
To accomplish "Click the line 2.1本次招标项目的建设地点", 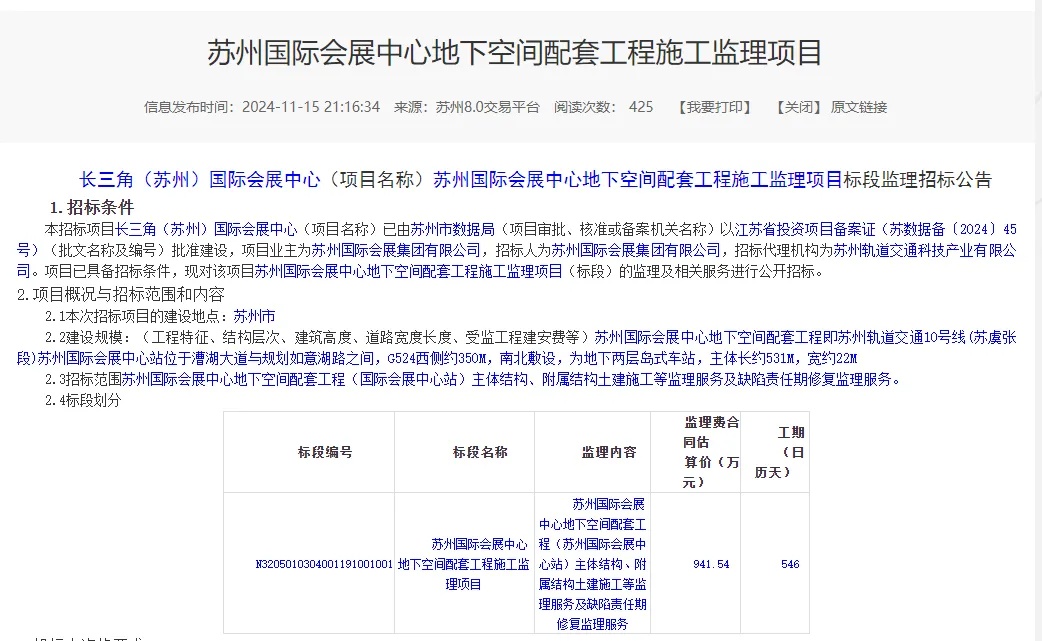I will [x=160, y=316].
